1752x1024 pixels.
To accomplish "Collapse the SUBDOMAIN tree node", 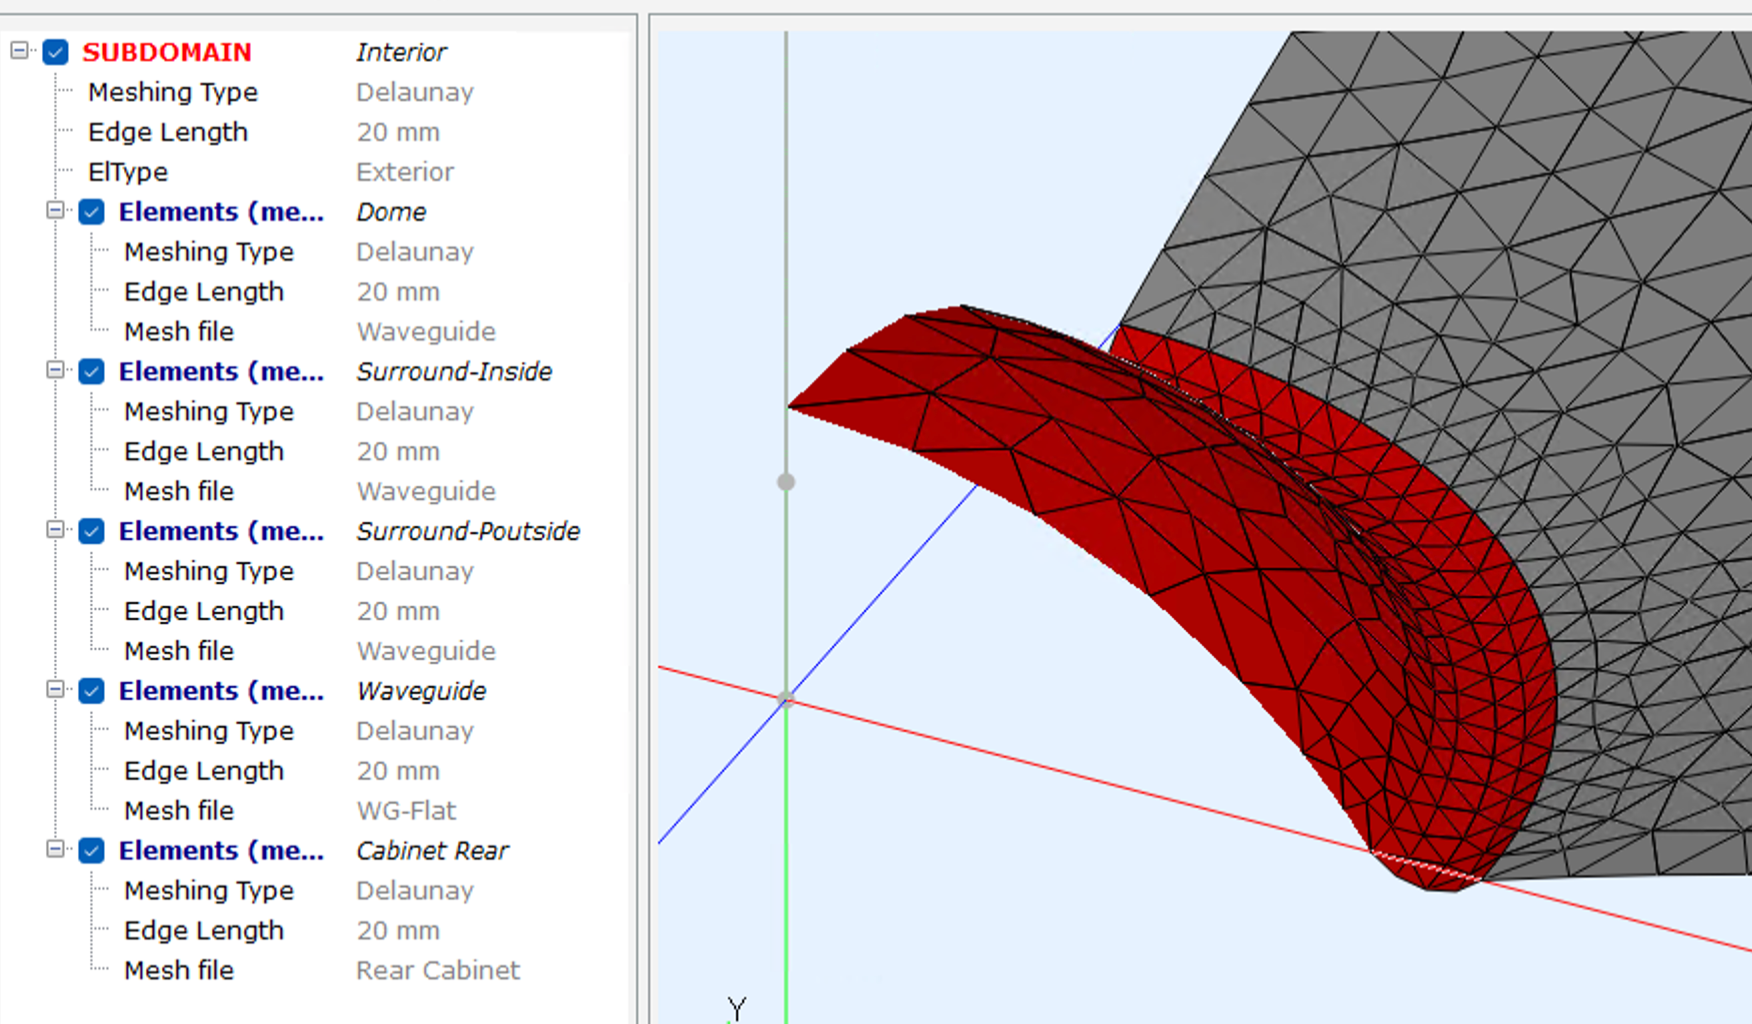I will coord(19,50).
